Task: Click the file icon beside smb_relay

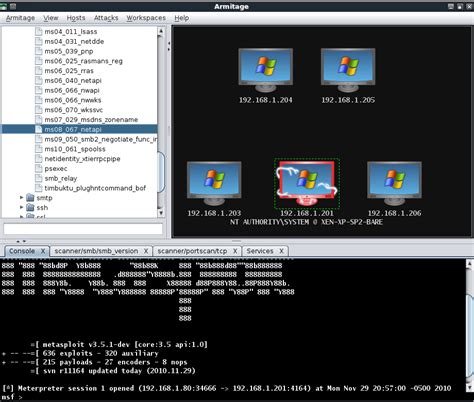Action: (39, 178)
